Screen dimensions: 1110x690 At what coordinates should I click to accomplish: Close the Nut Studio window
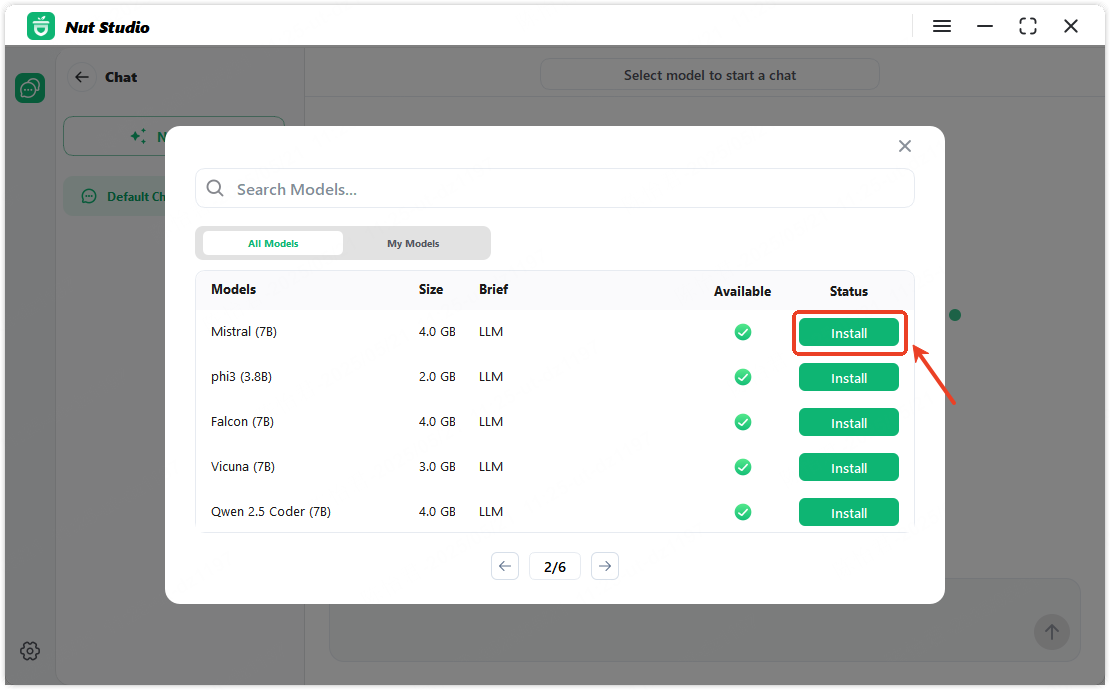tap(1070, 26)
